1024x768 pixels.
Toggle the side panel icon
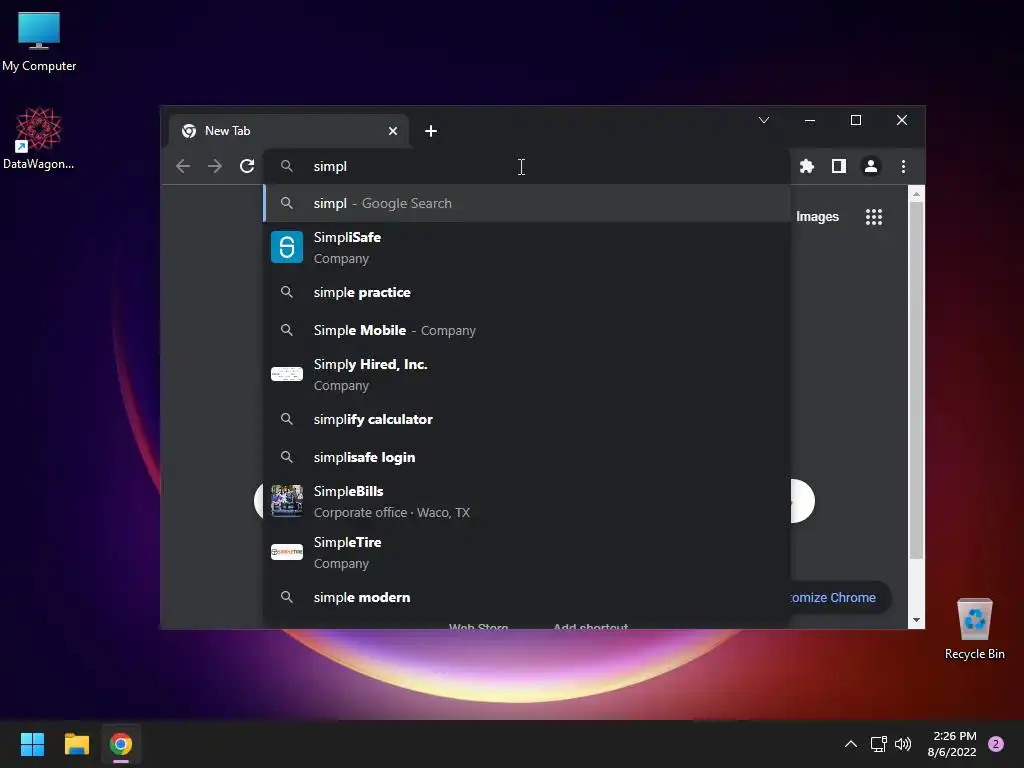(x=839, y=167)
